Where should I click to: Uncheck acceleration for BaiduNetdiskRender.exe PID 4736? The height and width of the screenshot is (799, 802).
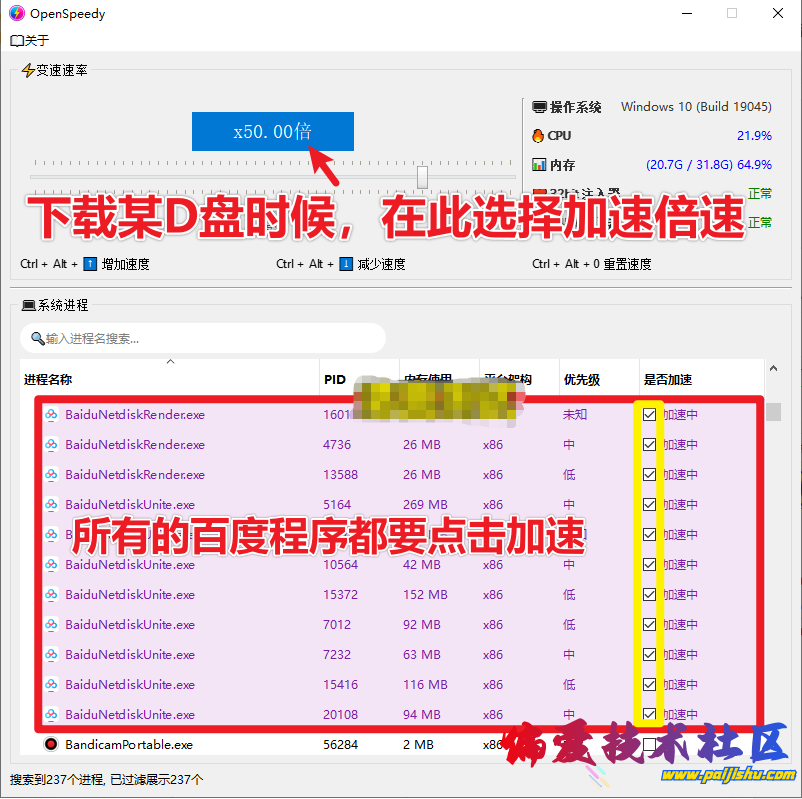(647, 444)
